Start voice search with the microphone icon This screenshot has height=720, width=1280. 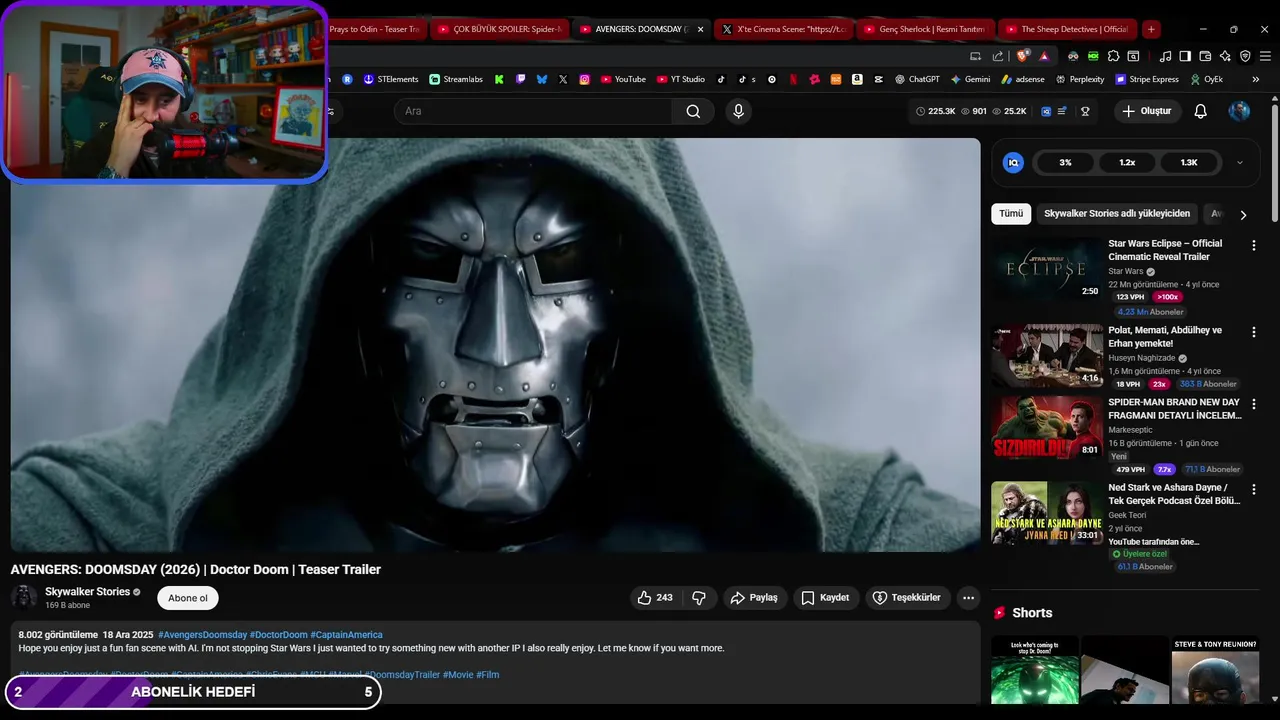738,111
